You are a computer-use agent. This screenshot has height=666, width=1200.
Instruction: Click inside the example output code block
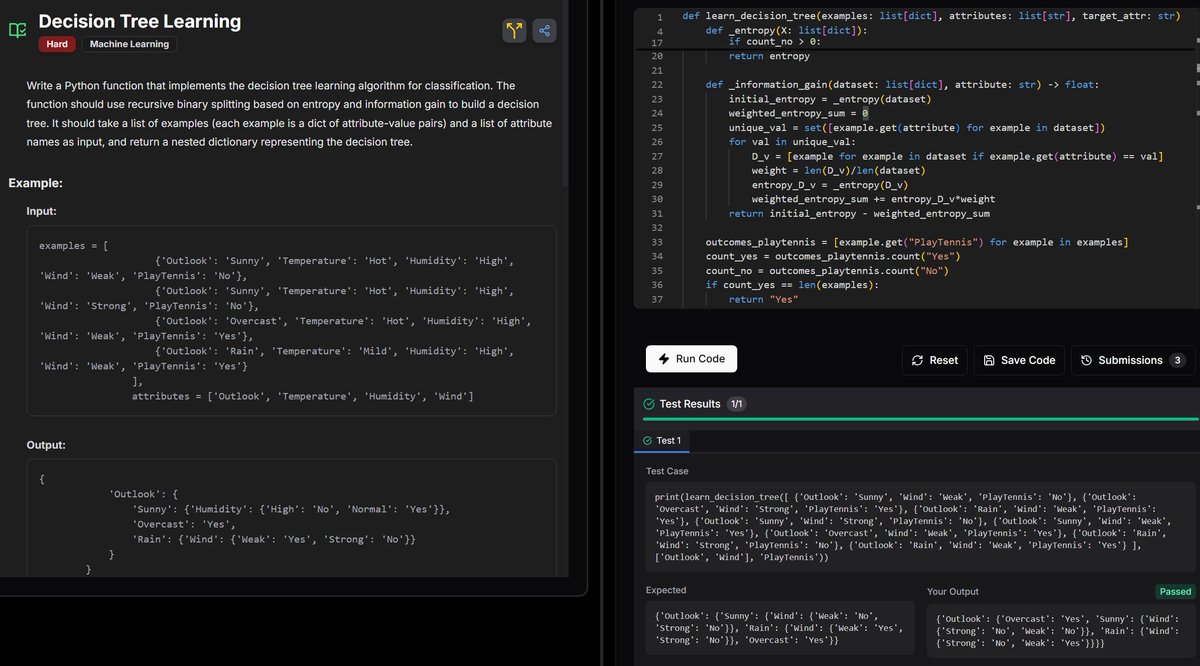(x=291, y=517)
